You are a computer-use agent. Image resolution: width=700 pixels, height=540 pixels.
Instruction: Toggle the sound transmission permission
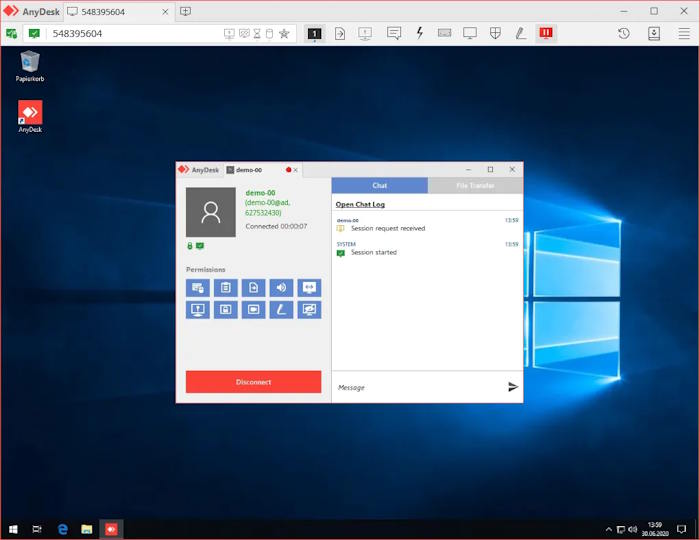pyautogui.click(x=281, y=288)
